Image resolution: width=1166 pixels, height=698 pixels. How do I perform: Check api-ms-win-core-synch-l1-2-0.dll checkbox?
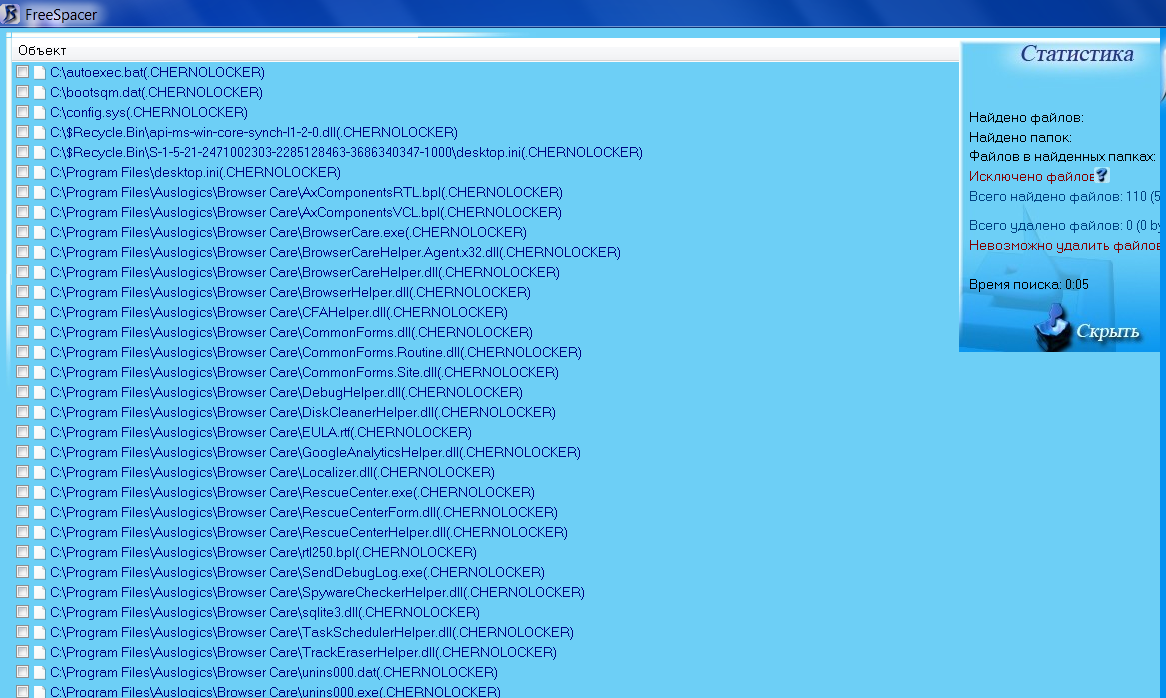click(x=22, y=132)
